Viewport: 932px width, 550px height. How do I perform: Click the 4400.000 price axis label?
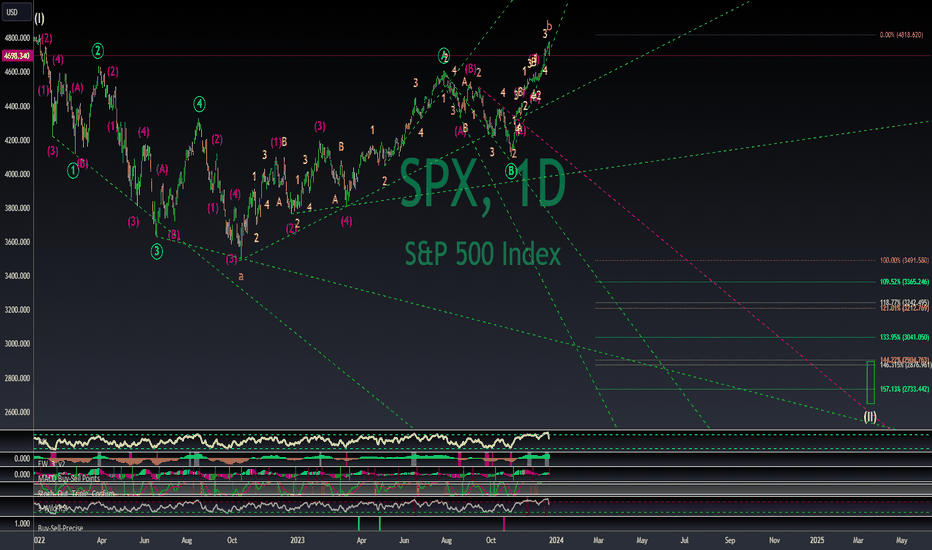click(17, 106)
